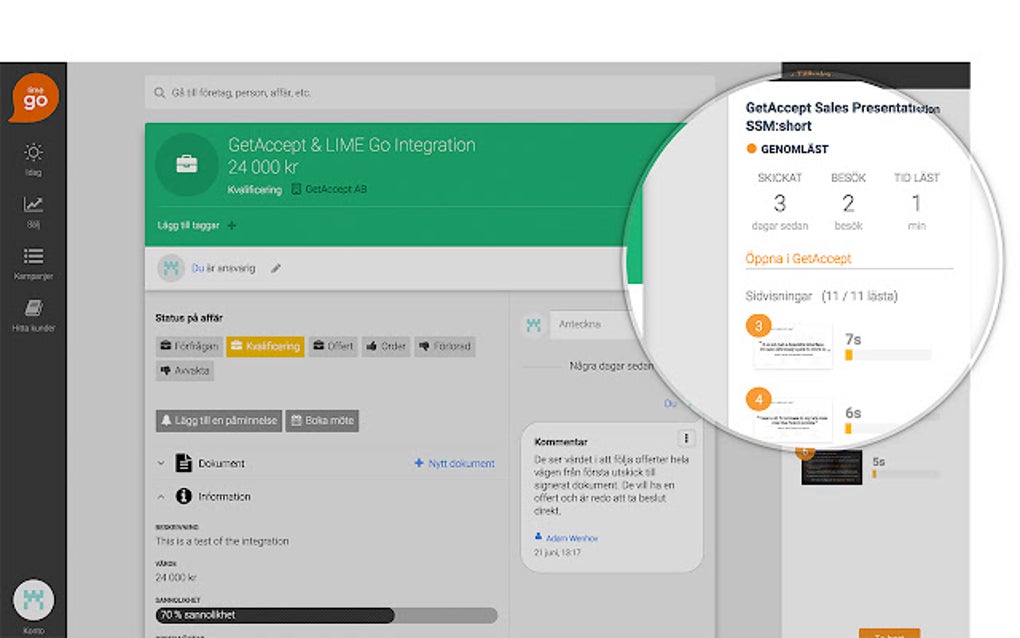
Task: Open the Hitta kunder book icon
Action: pyautogui.click(x=33, y=308)
